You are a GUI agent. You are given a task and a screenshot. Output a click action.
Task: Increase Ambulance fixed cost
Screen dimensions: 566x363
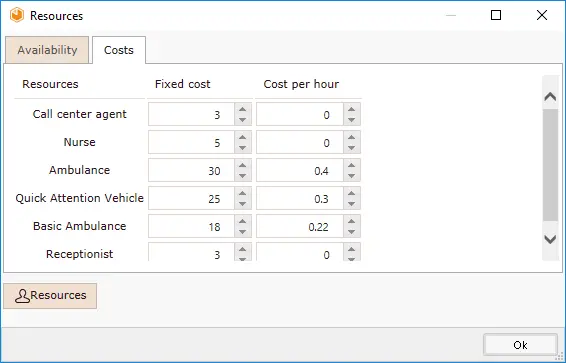[x=243, y=165]
